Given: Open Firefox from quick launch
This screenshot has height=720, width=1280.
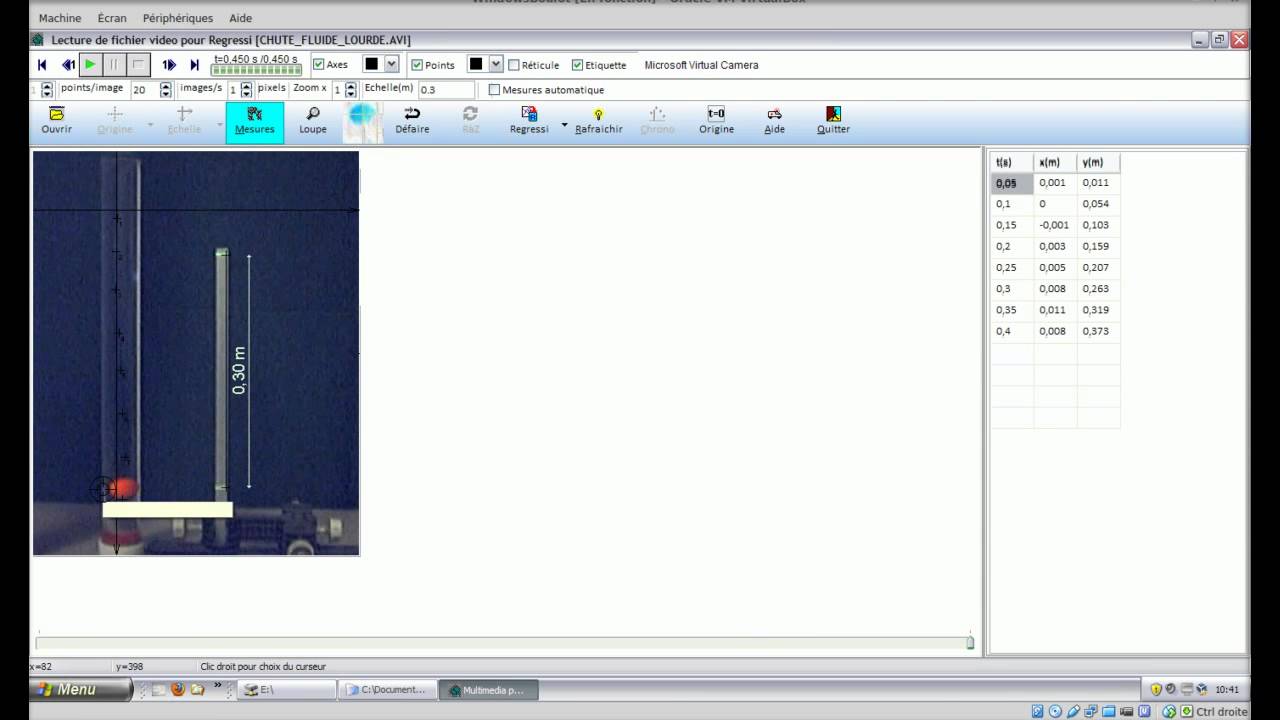Looking at the screenshot, I should (x=178, y=689).
